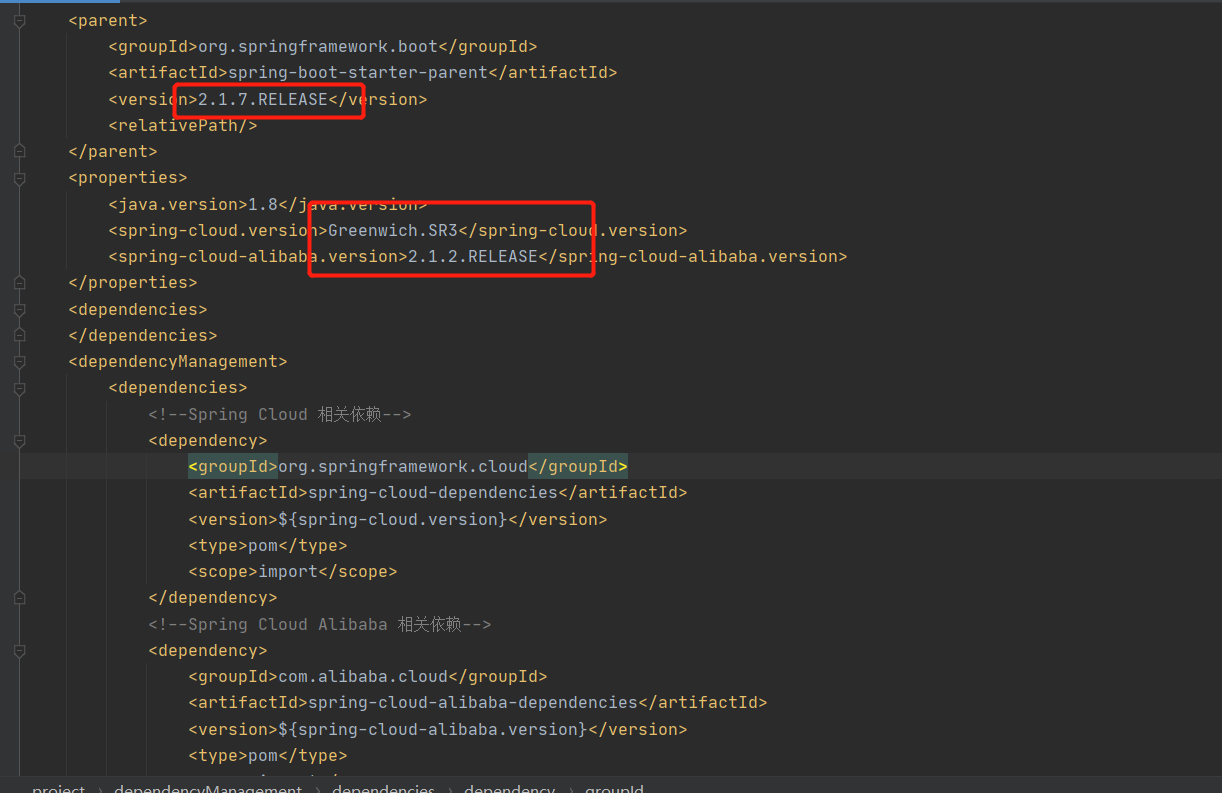Click the <relativePath/> tag
Image resolution: width=1222 pixels, height=793 pixels.
[183, 125]
